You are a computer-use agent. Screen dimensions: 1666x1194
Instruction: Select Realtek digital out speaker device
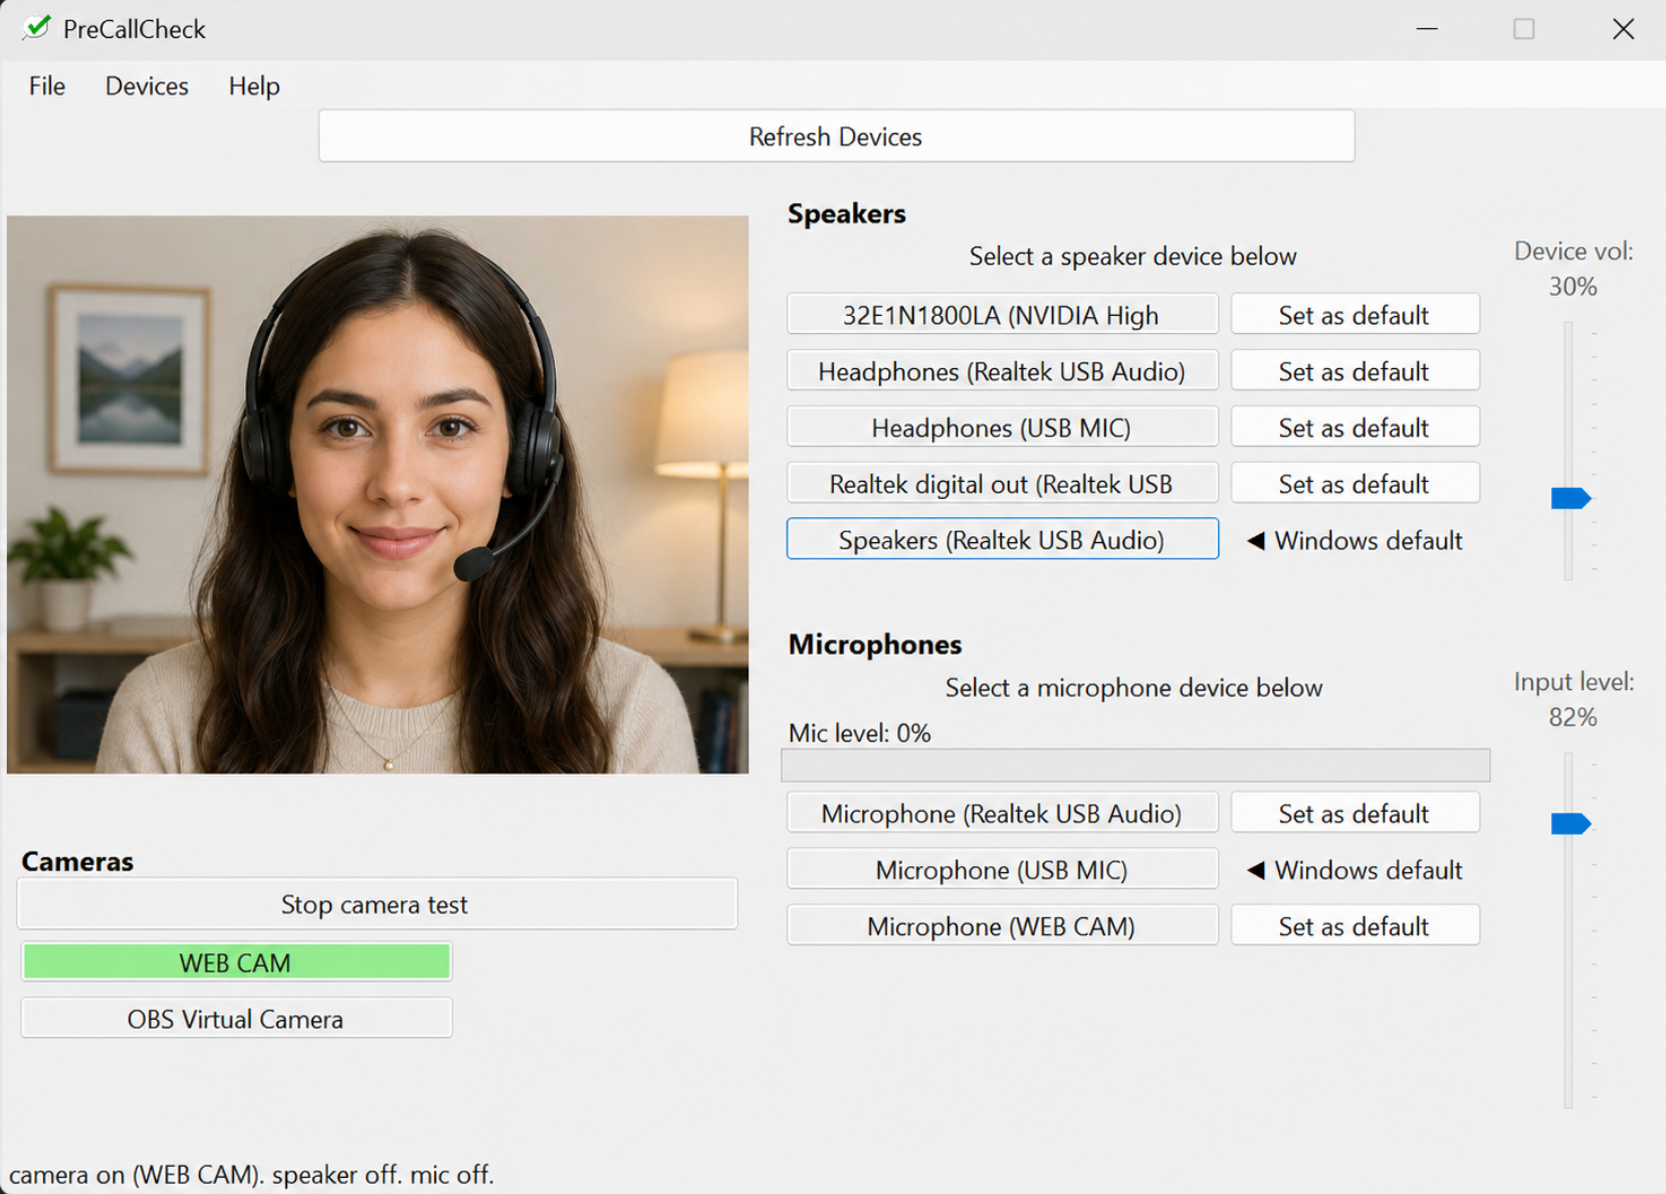1002,484
